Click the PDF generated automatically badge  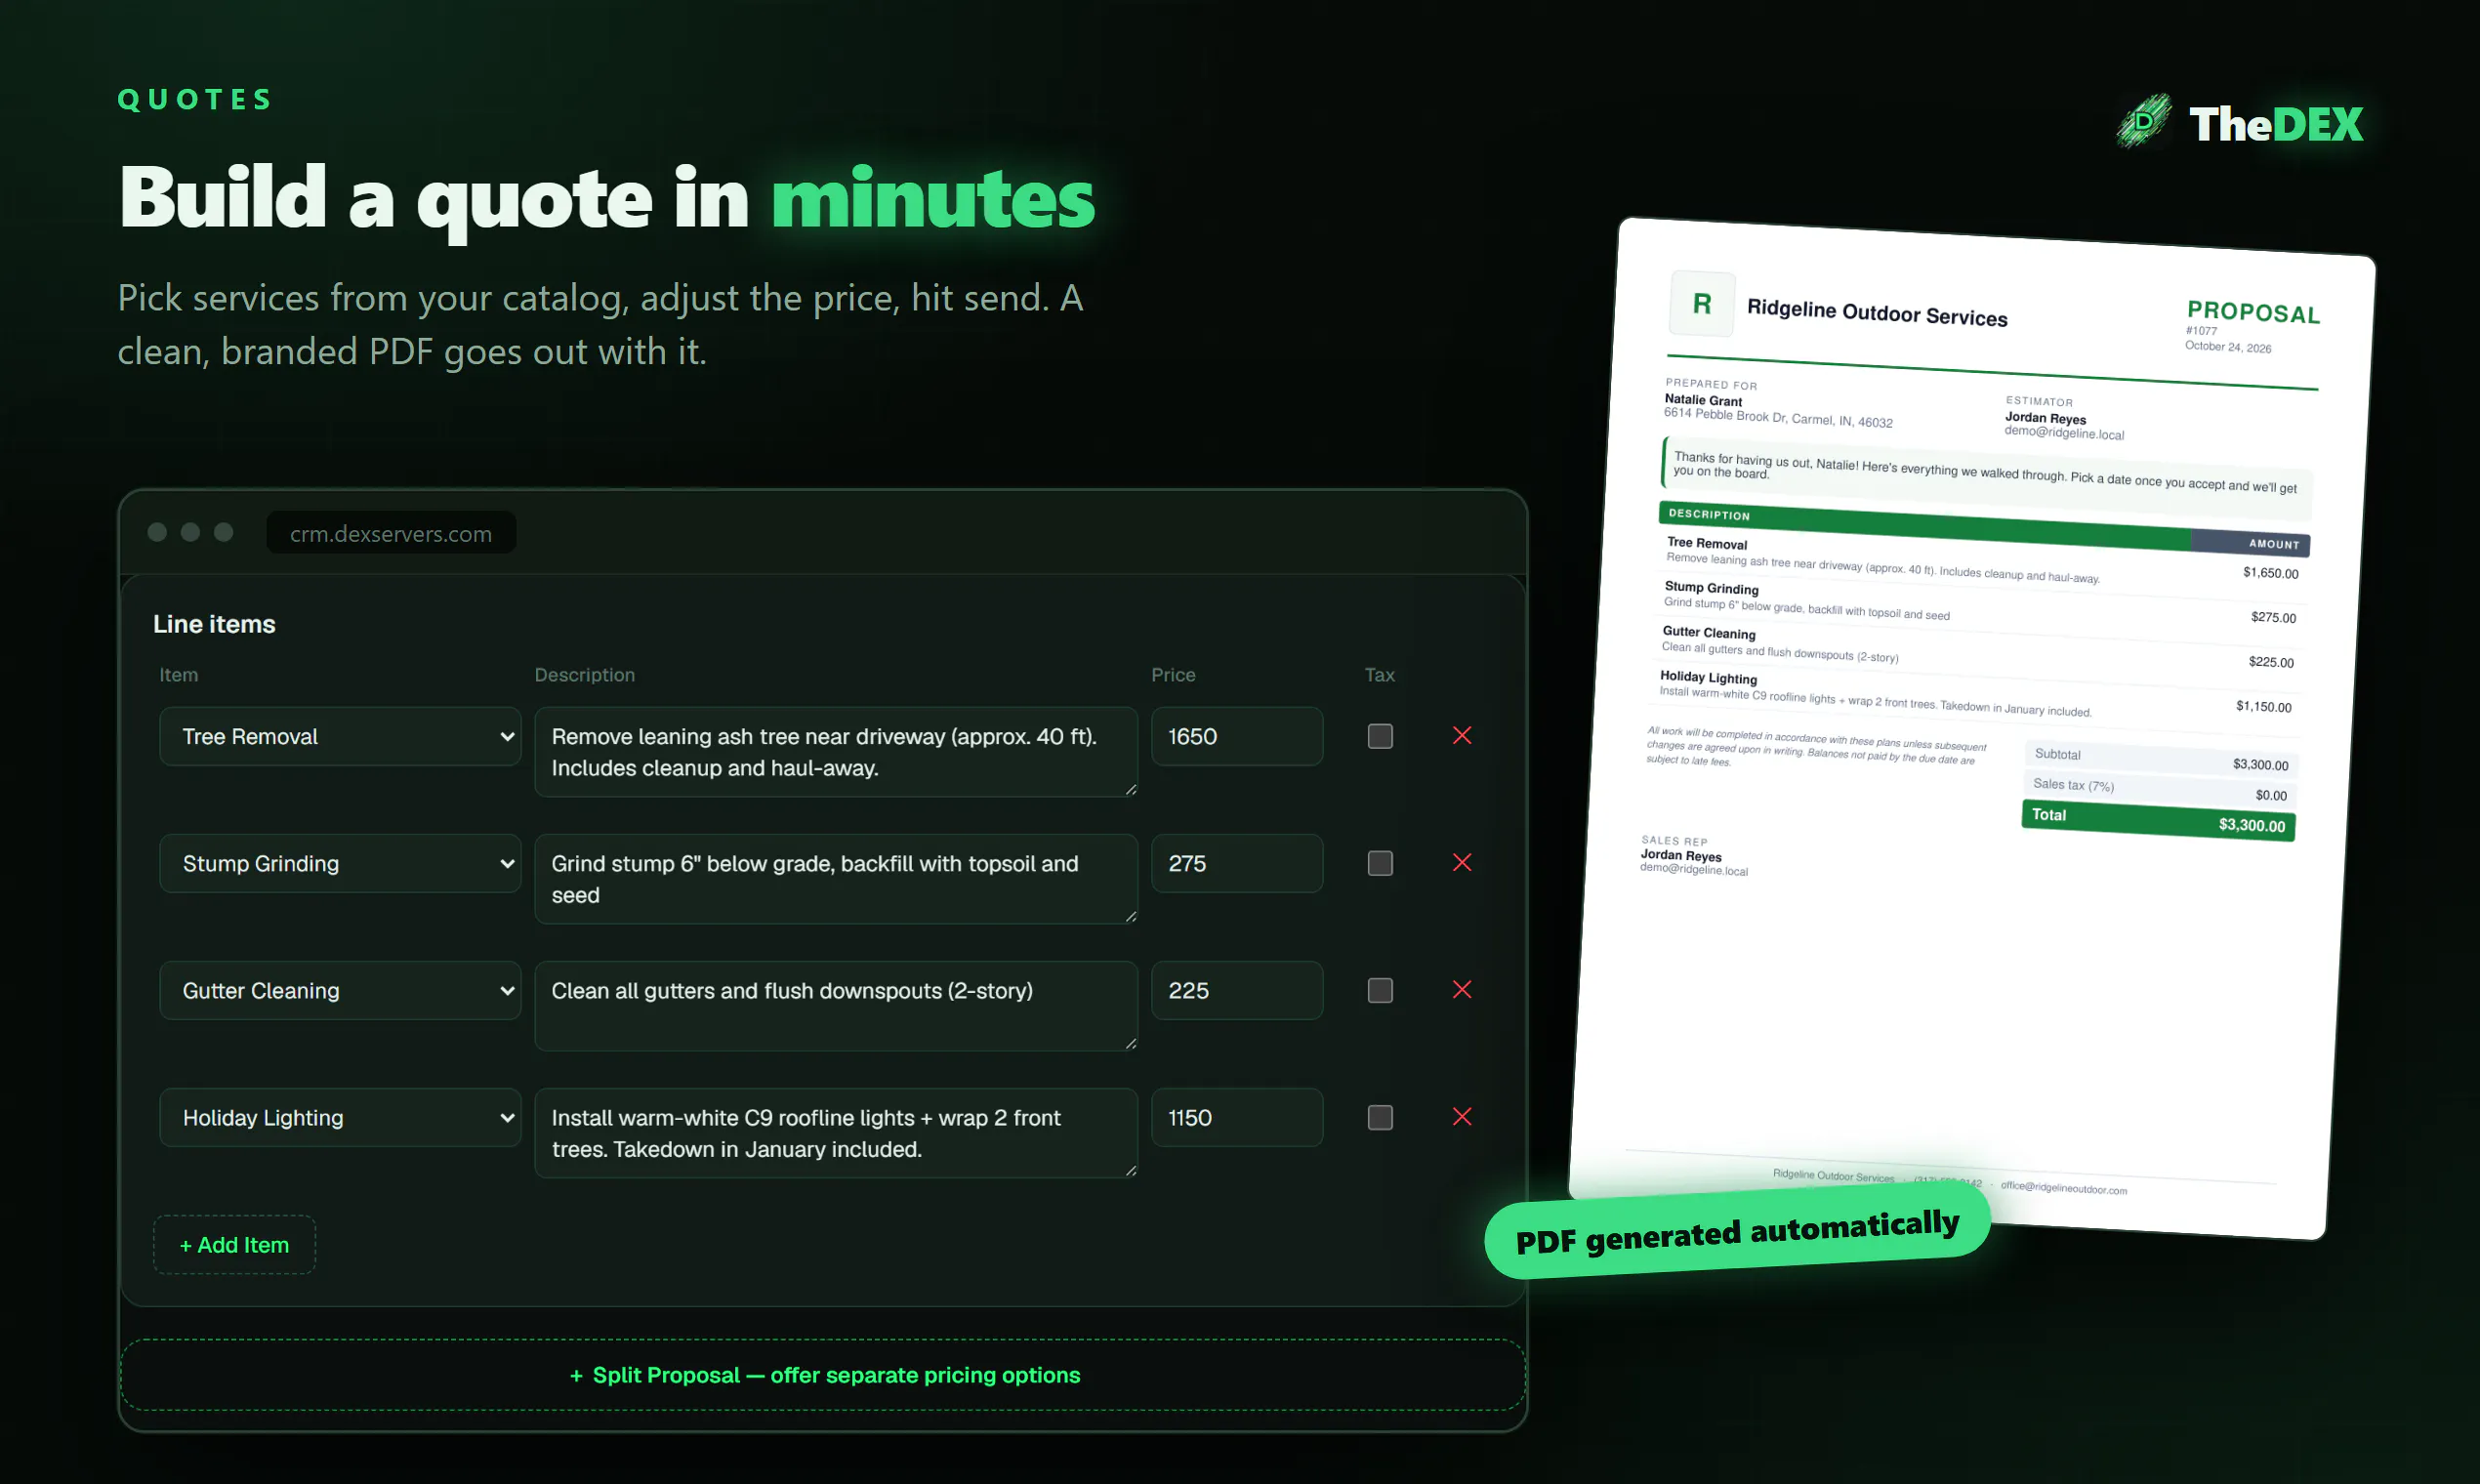[1737, 1233]
